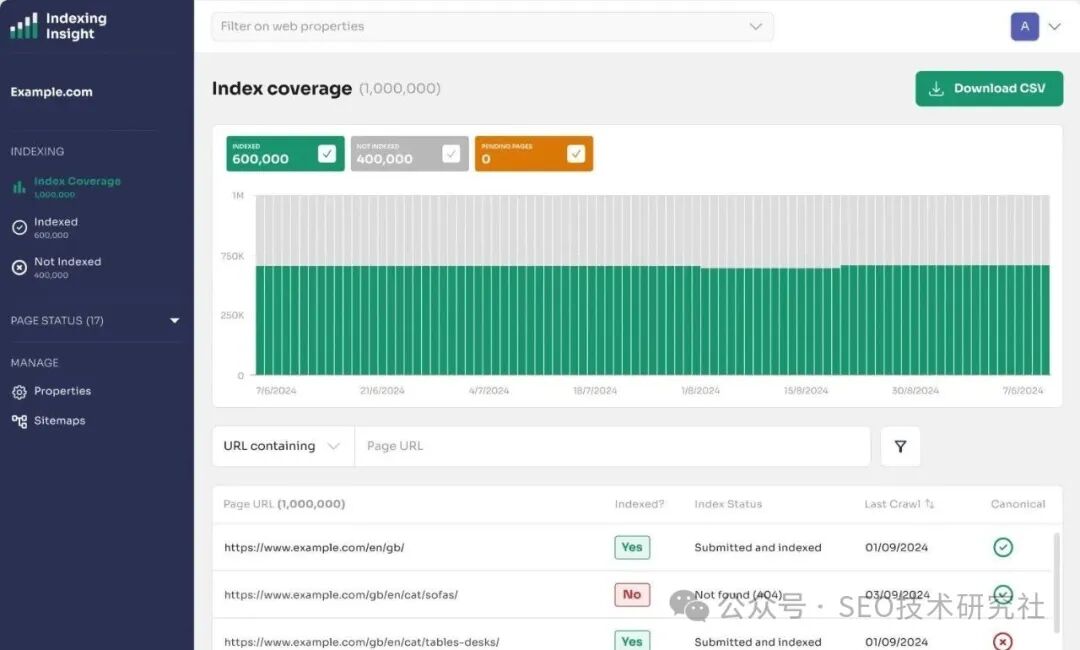This screenshot has width=1080, height=650.
Task: Click the green canonical check icon in first row
Action: tap(1003, 547)
